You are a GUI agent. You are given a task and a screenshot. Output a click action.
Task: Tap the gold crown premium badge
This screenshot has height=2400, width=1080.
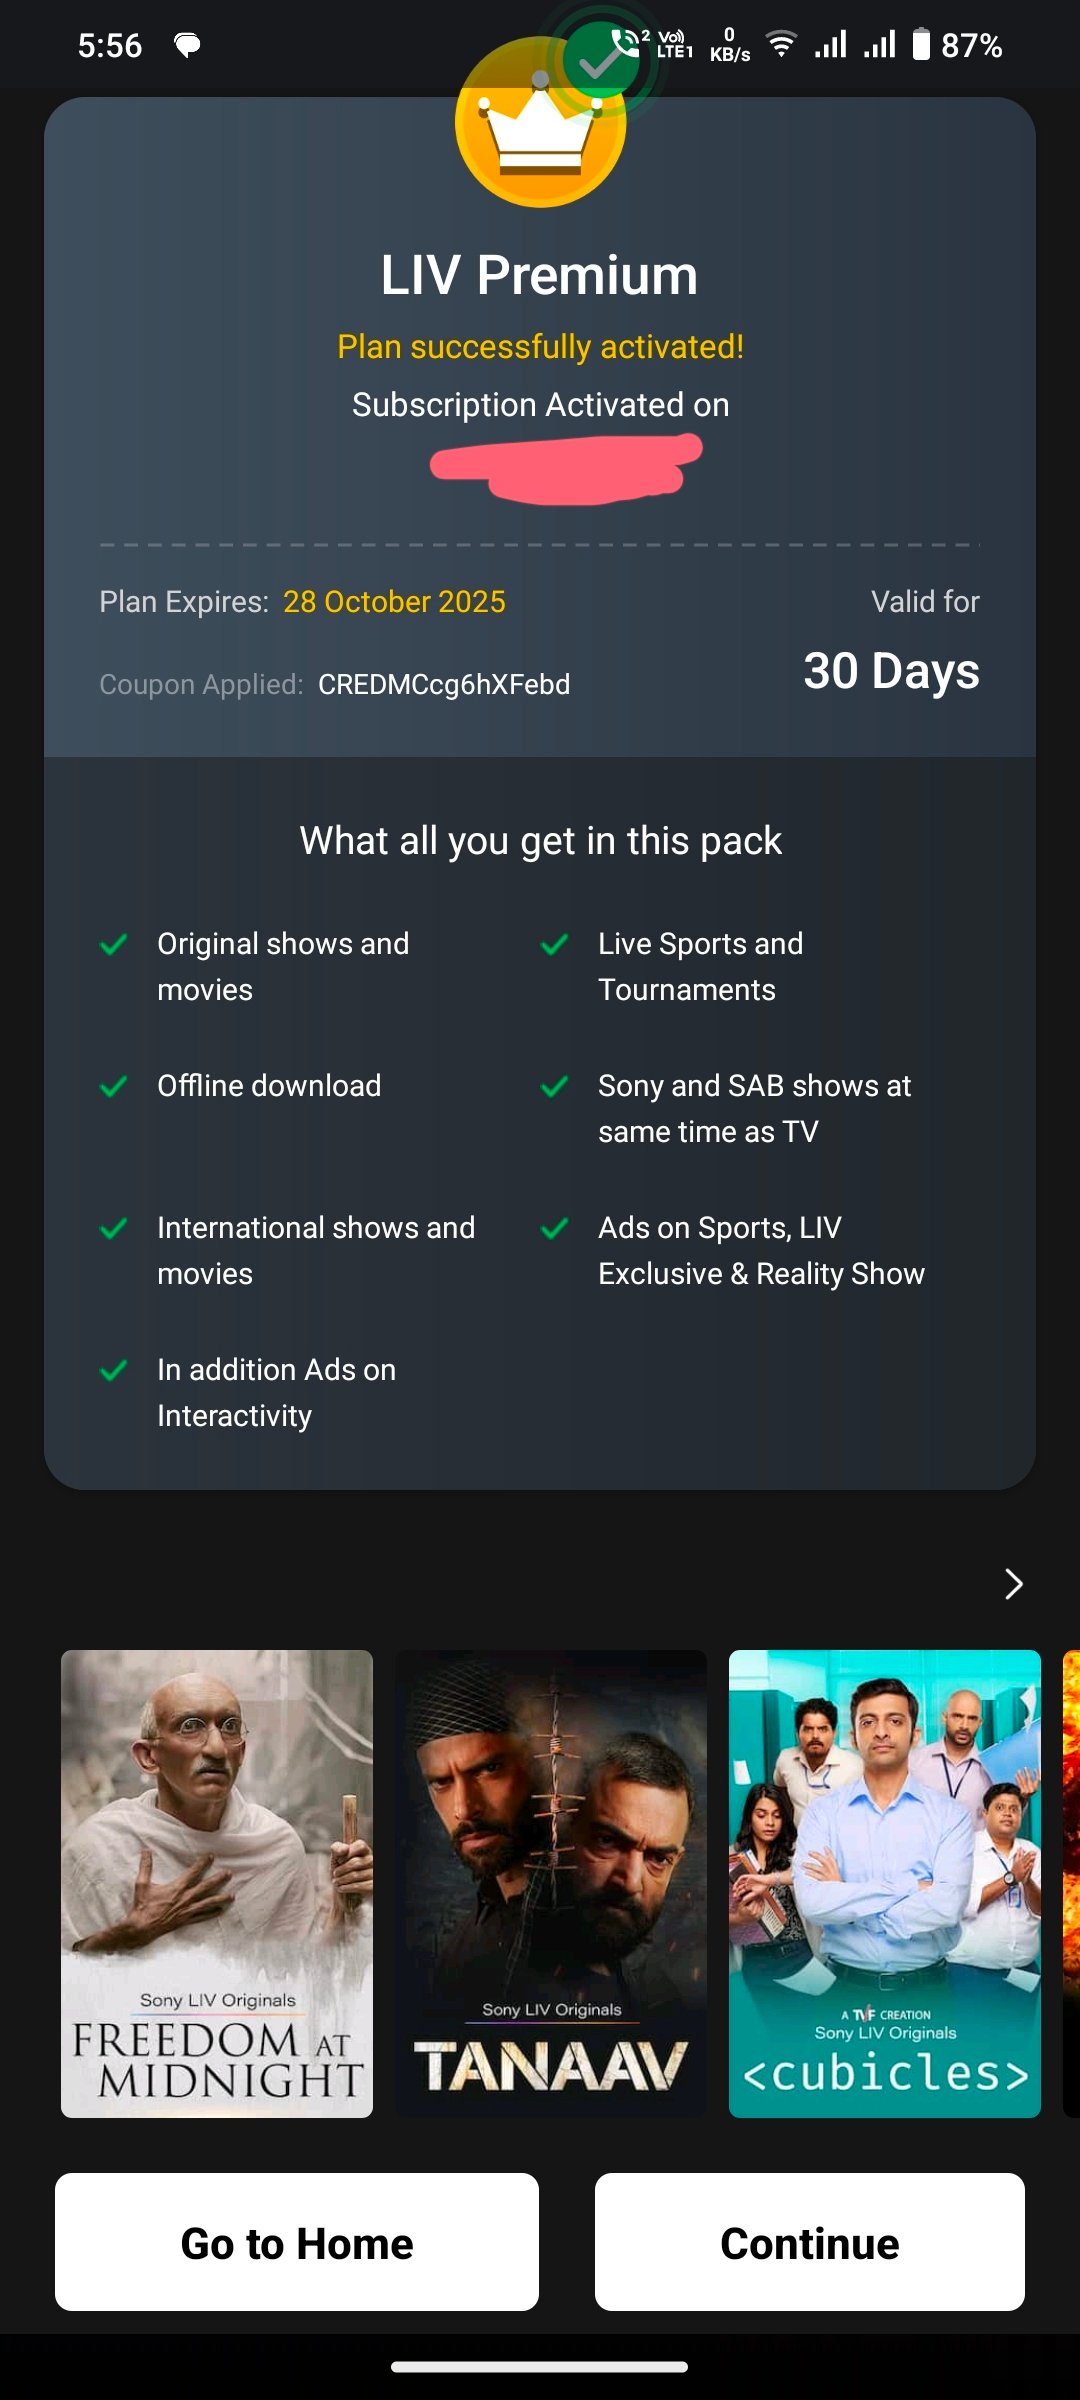pyautogui.click(x=540, y=122)
